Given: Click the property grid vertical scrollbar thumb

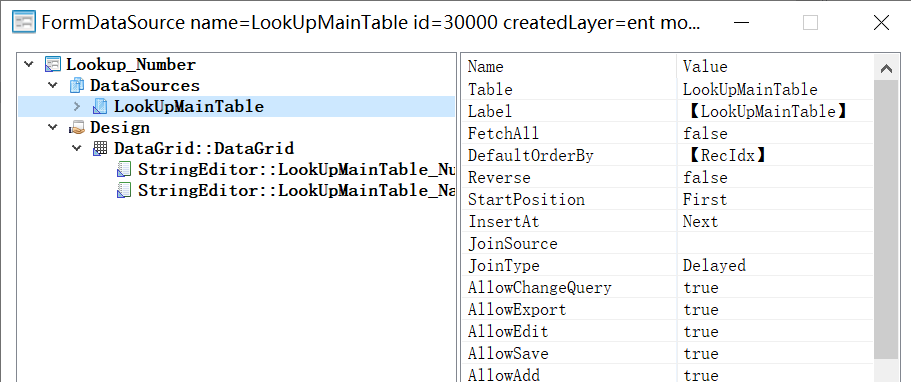Looking at the screenshot, I should (x=886, y=220).
